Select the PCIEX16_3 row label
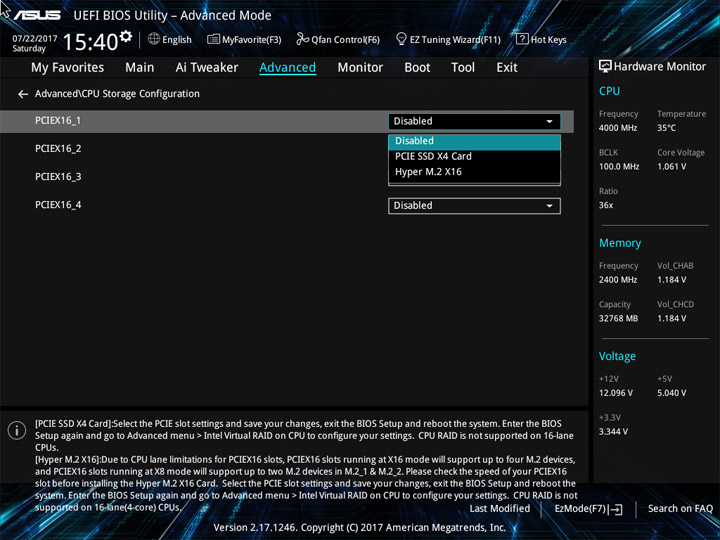720x540 pixels. pyautogui.click(x=58, y=177)
